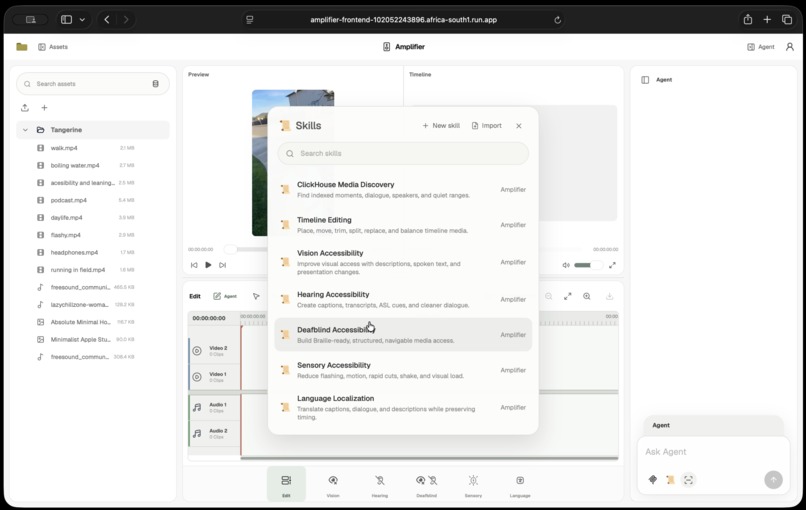Open Language Localization skill
This screenshot has width=806, height=510.
tap(403, 407)
